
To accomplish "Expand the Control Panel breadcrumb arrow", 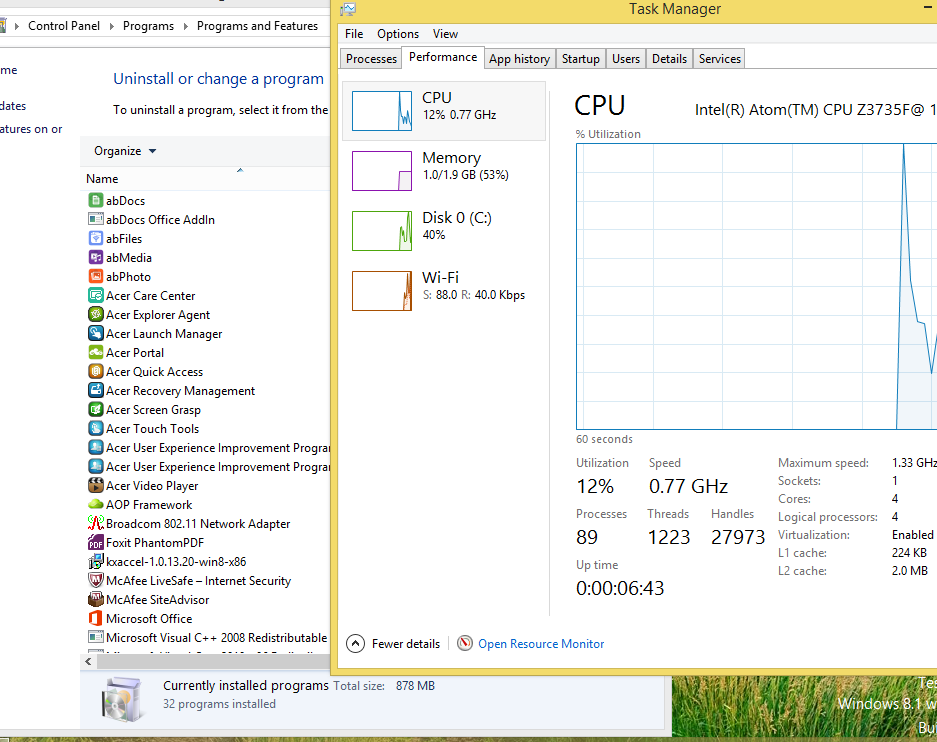I will [112, 26].
